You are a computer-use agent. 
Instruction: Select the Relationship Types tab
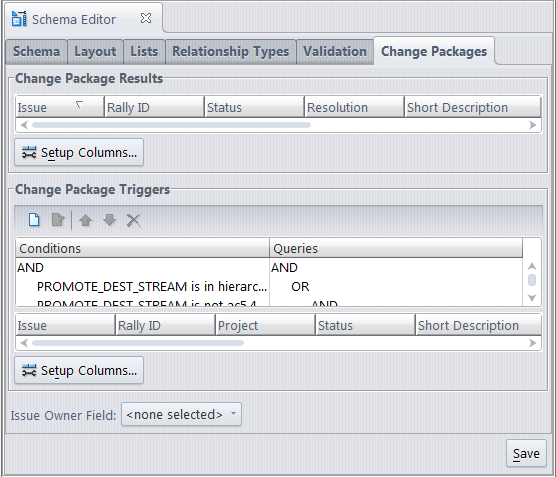(x=230, y=52)
